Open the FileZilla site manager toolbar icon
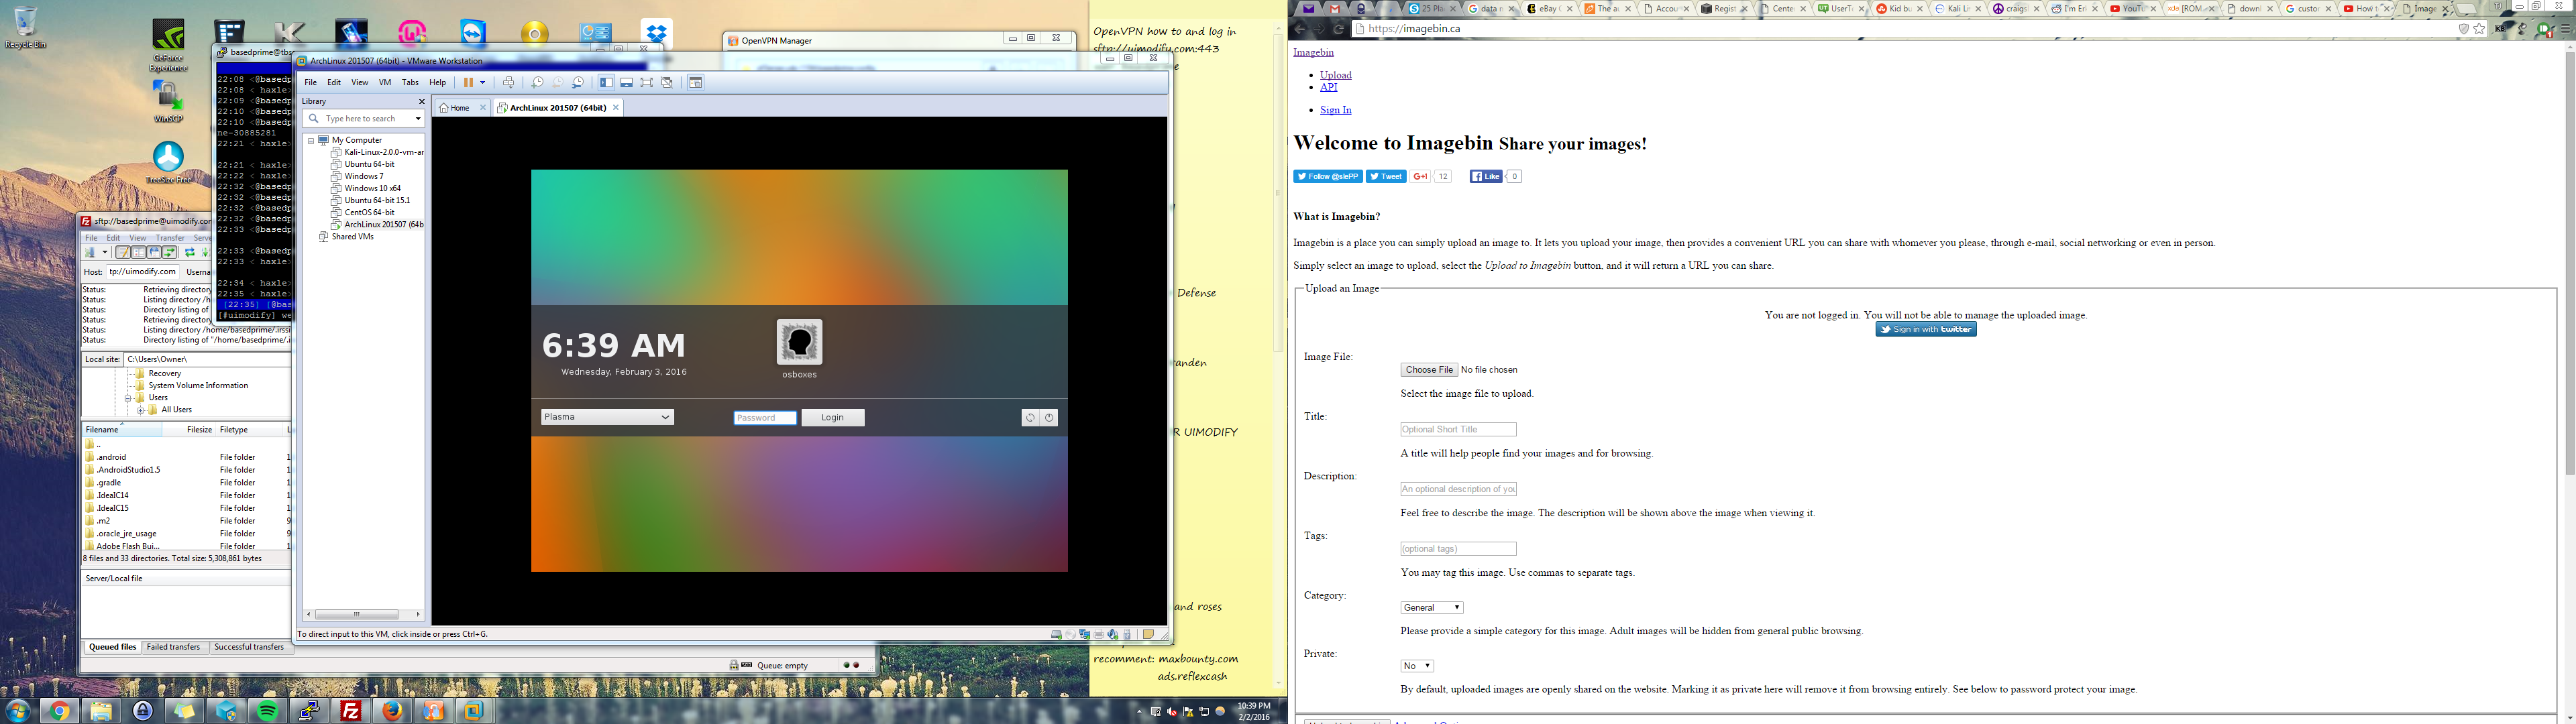Viewport: 2576px width, 724px height. coord(91,253)
